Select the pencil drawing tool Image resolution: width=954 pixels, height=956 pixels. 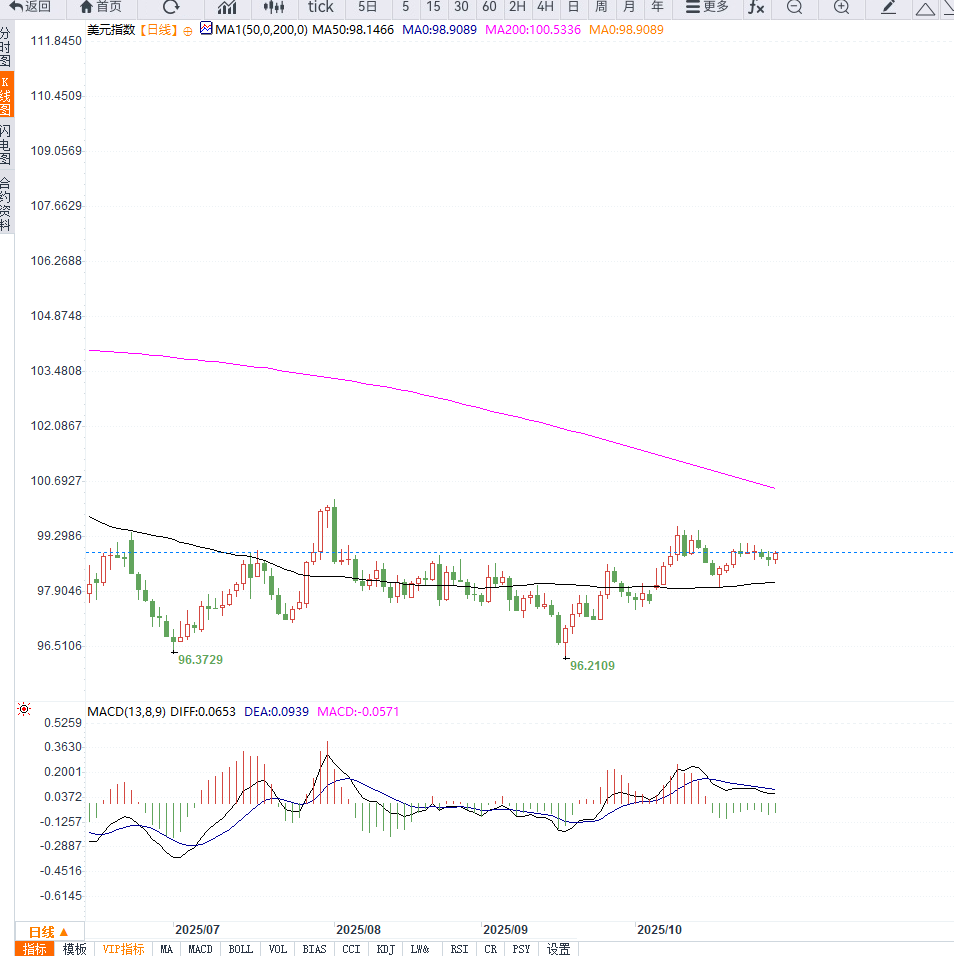889,7
